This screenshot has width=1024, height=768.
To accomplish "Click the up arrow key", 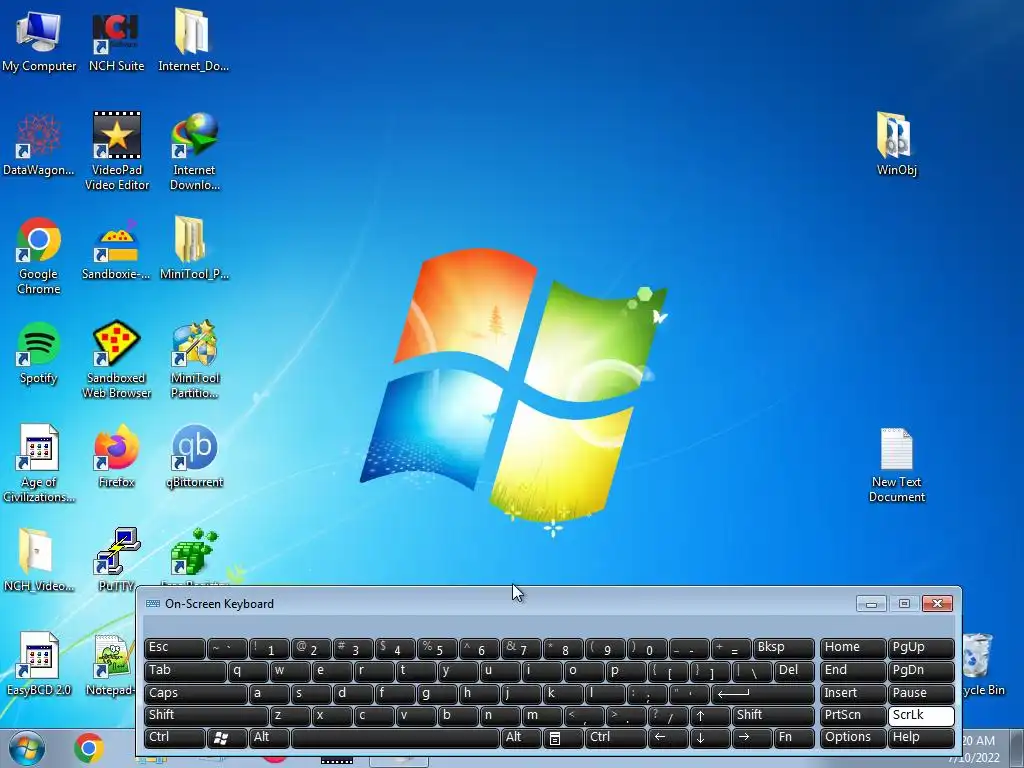I will [x=709, y=715].
